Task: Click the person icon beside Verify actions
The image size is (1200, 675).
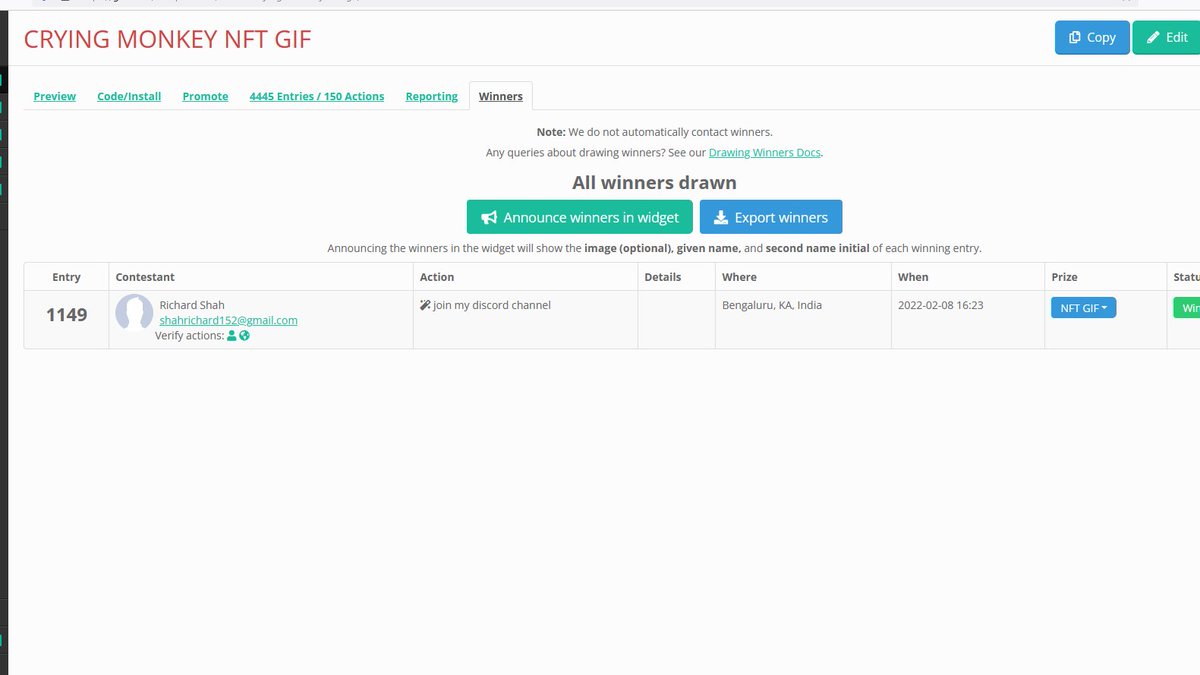Action: point(232,336)
